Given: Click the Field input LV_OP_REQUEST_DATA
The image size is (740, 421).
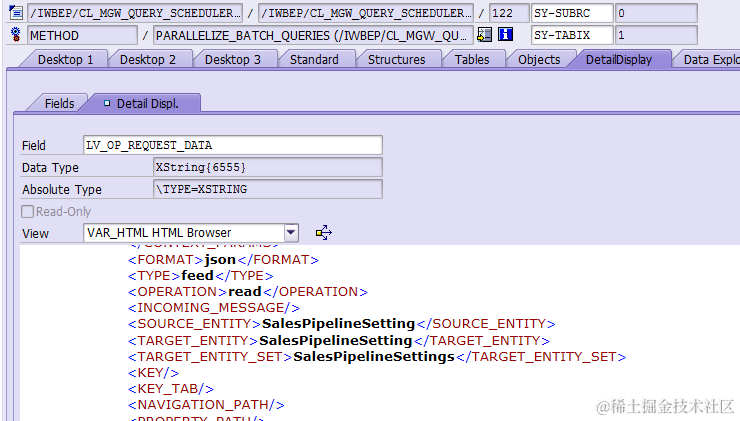Looking at the screenshot, I should (x=233, y=145).
